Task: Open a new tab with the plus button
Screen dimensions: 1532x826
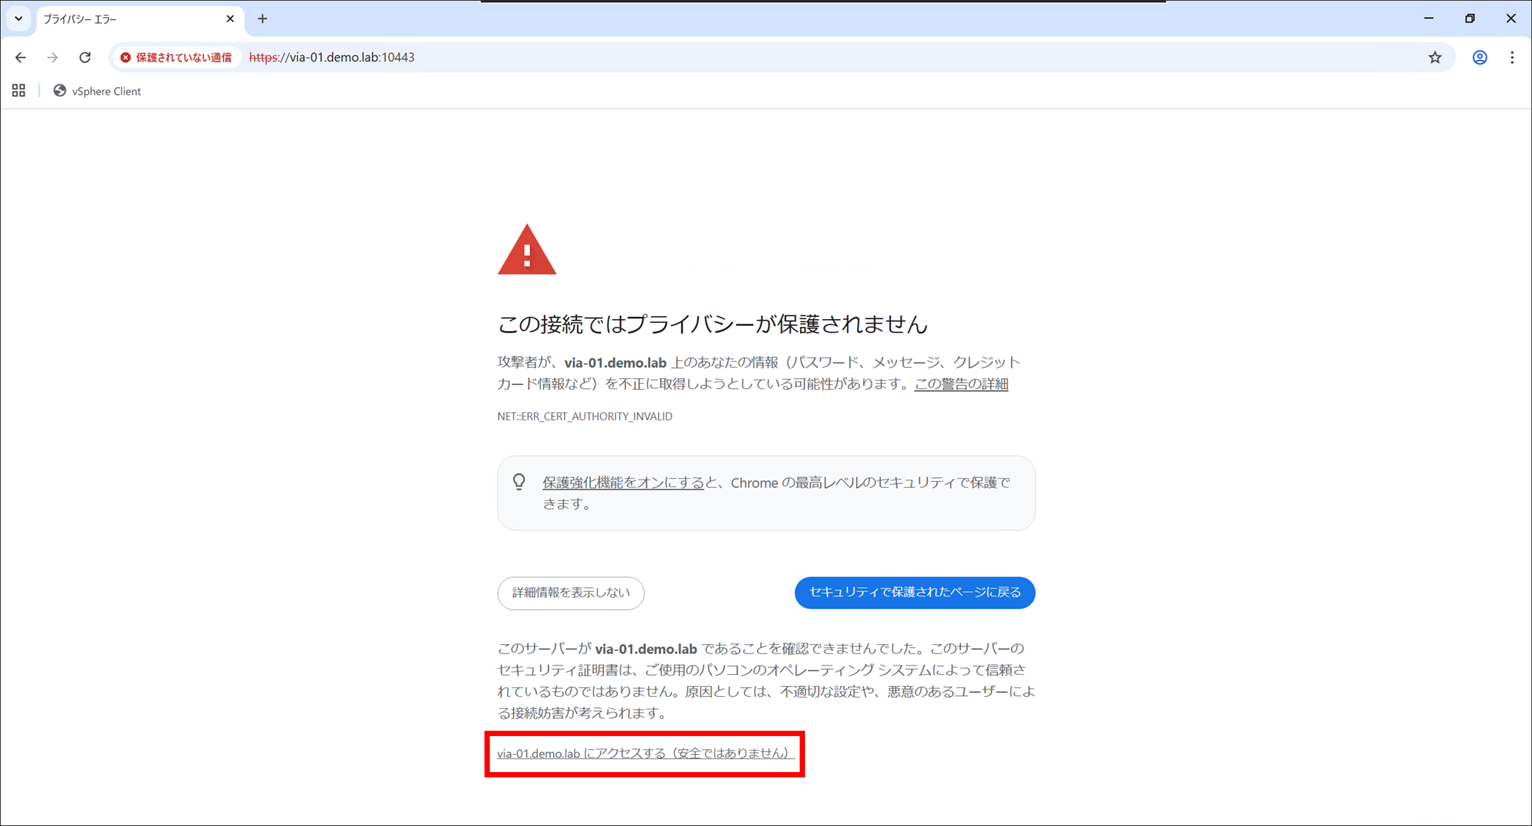Action: point(262,18)
